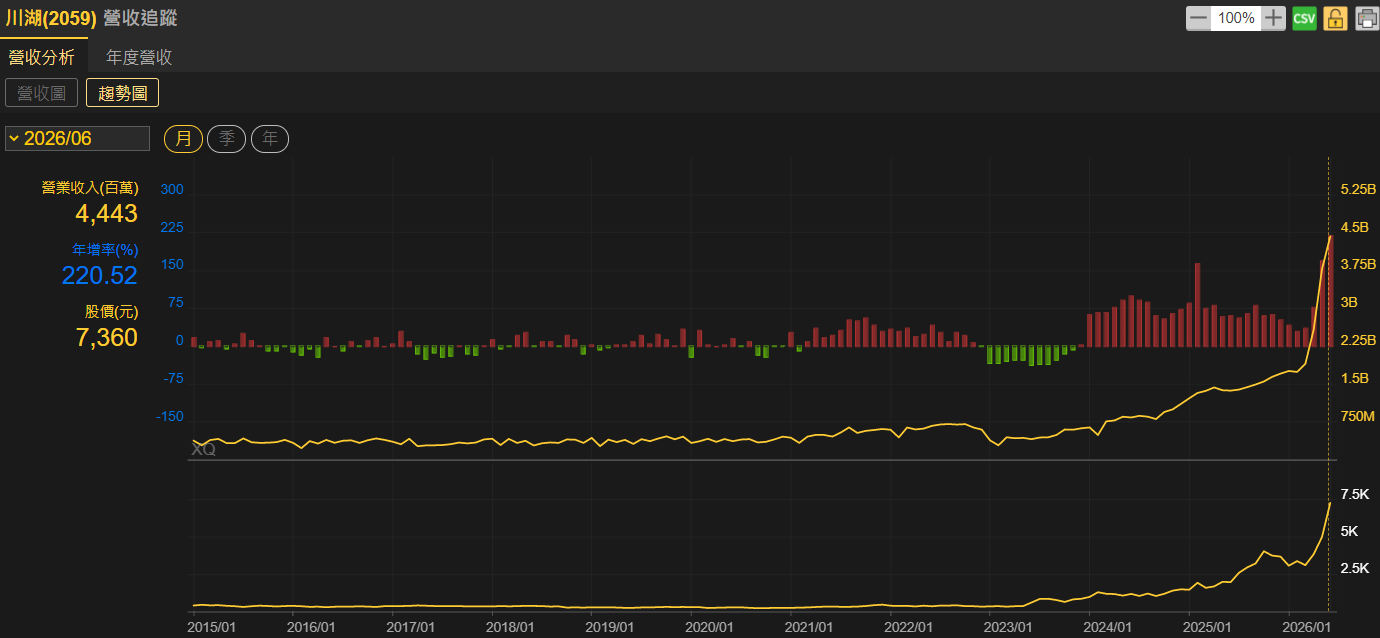Click the share price value 7,360
The height and width of the screenshot is (638, 1380).
106,337
